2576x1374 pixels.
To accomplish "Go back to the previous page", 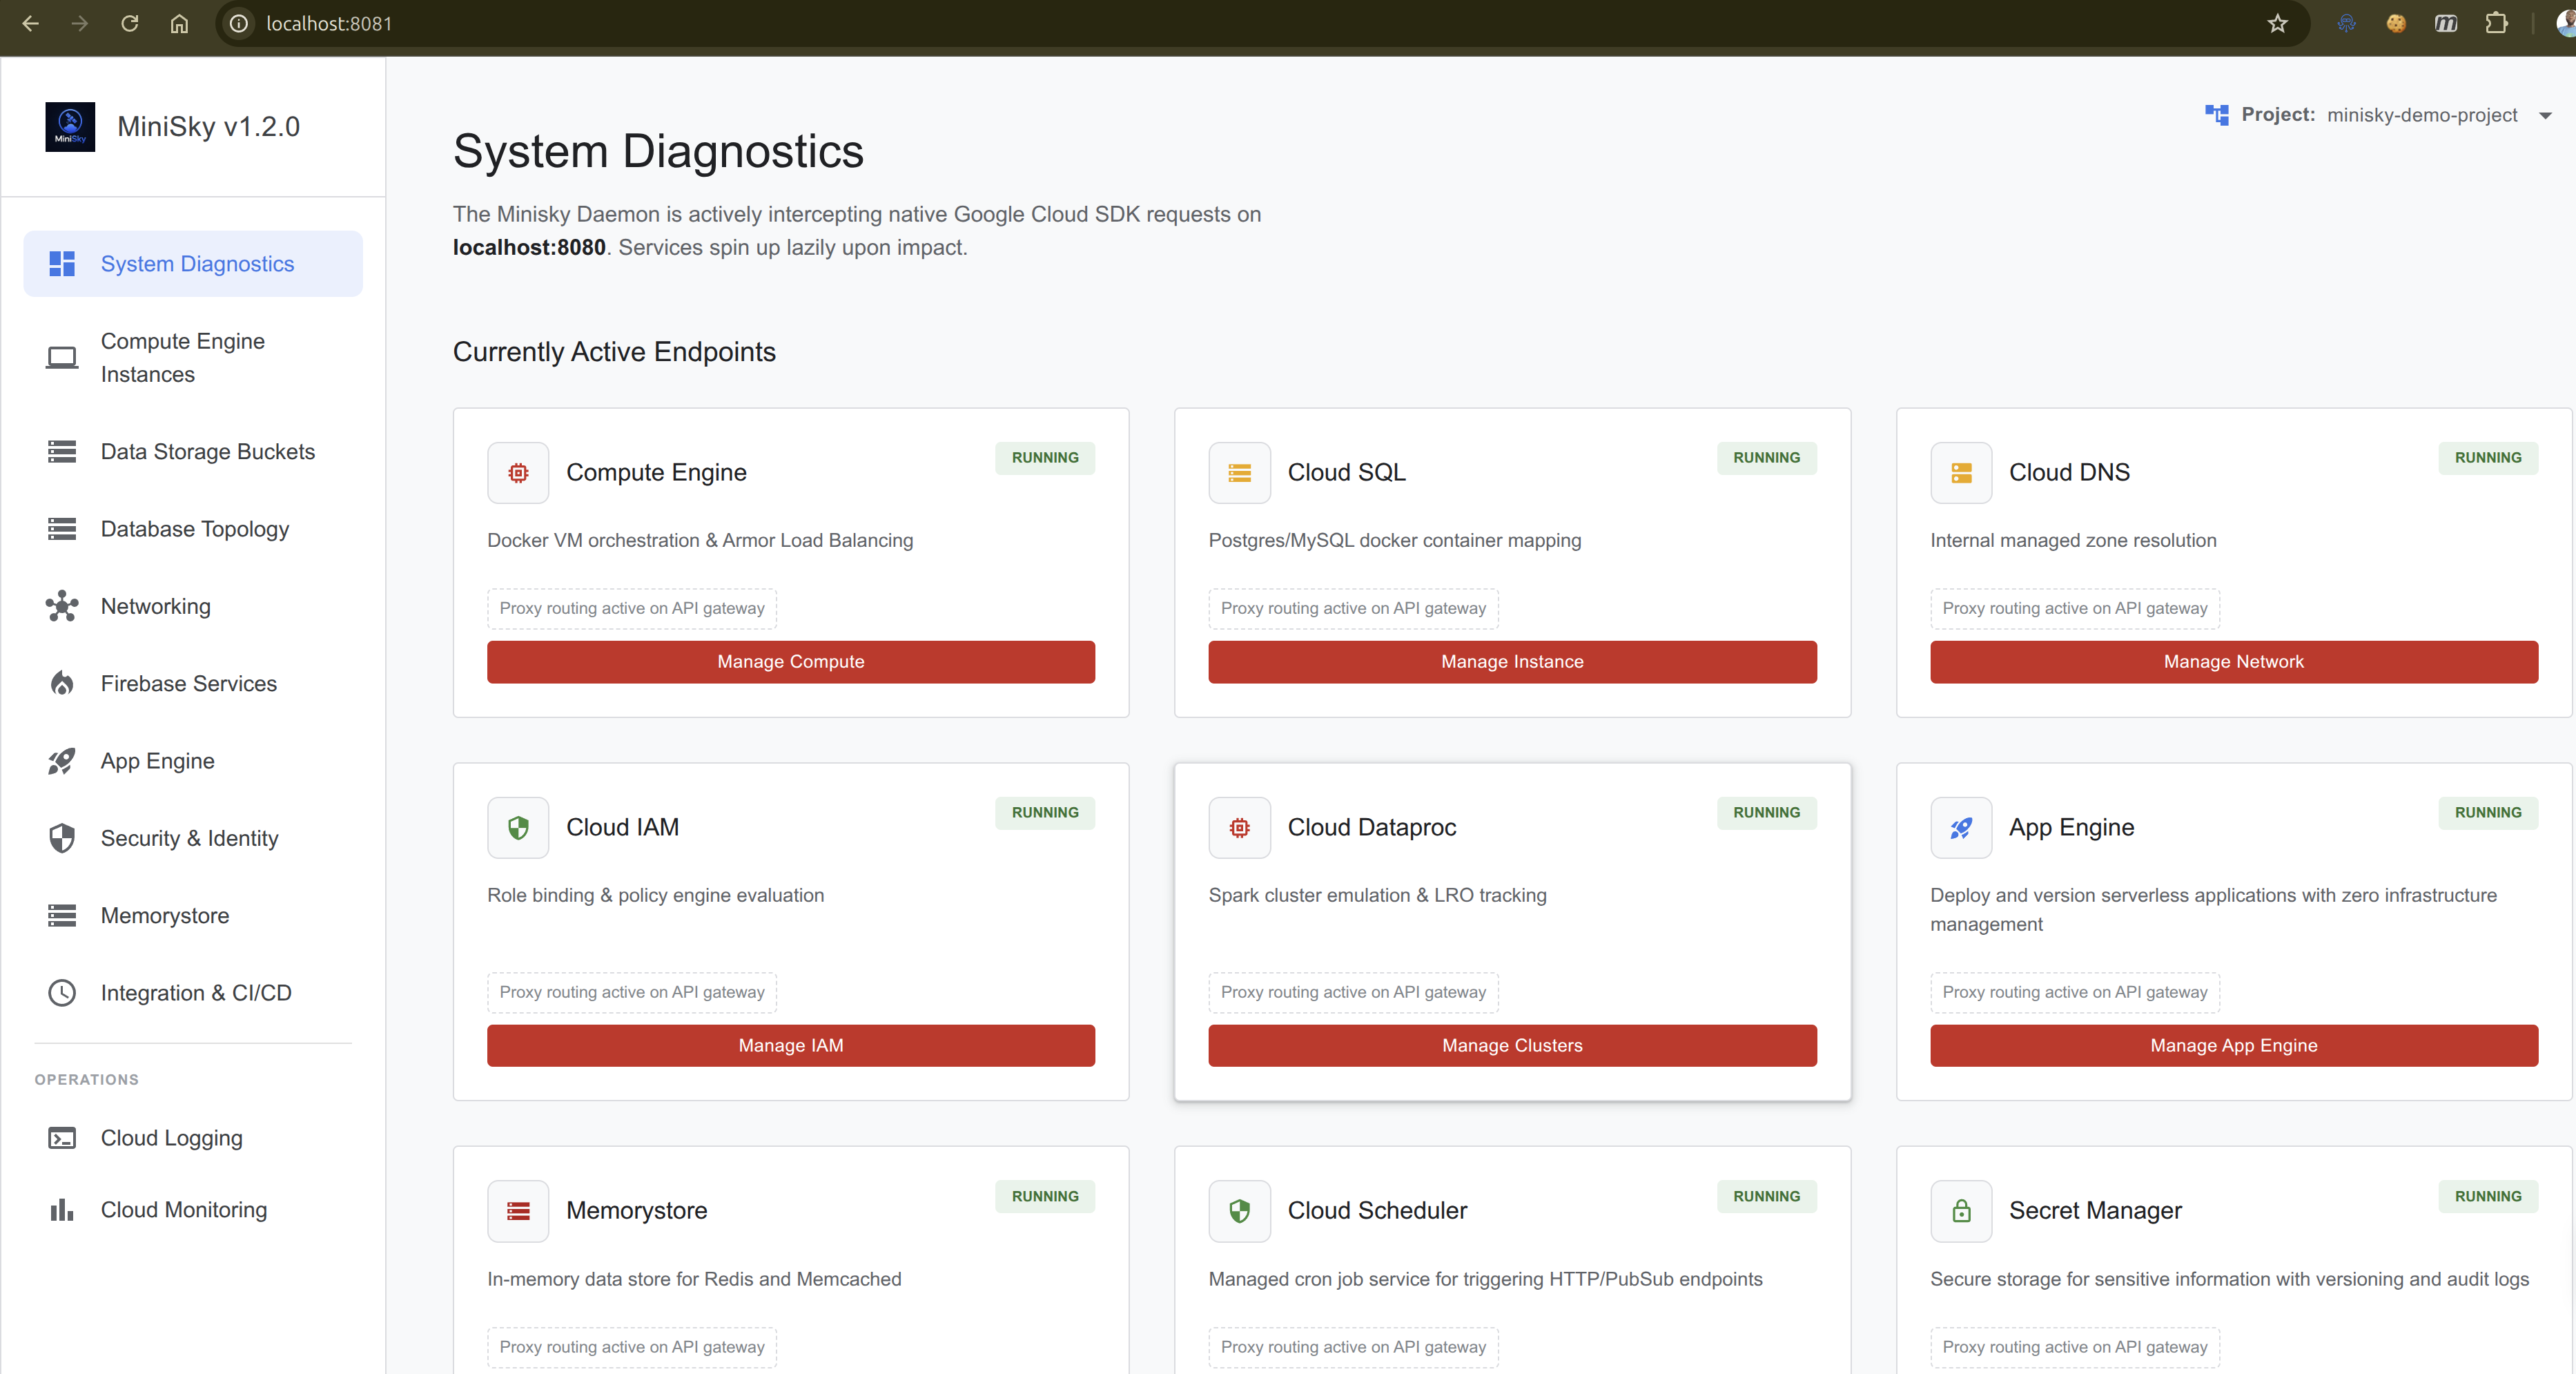I will pos(31,24).
